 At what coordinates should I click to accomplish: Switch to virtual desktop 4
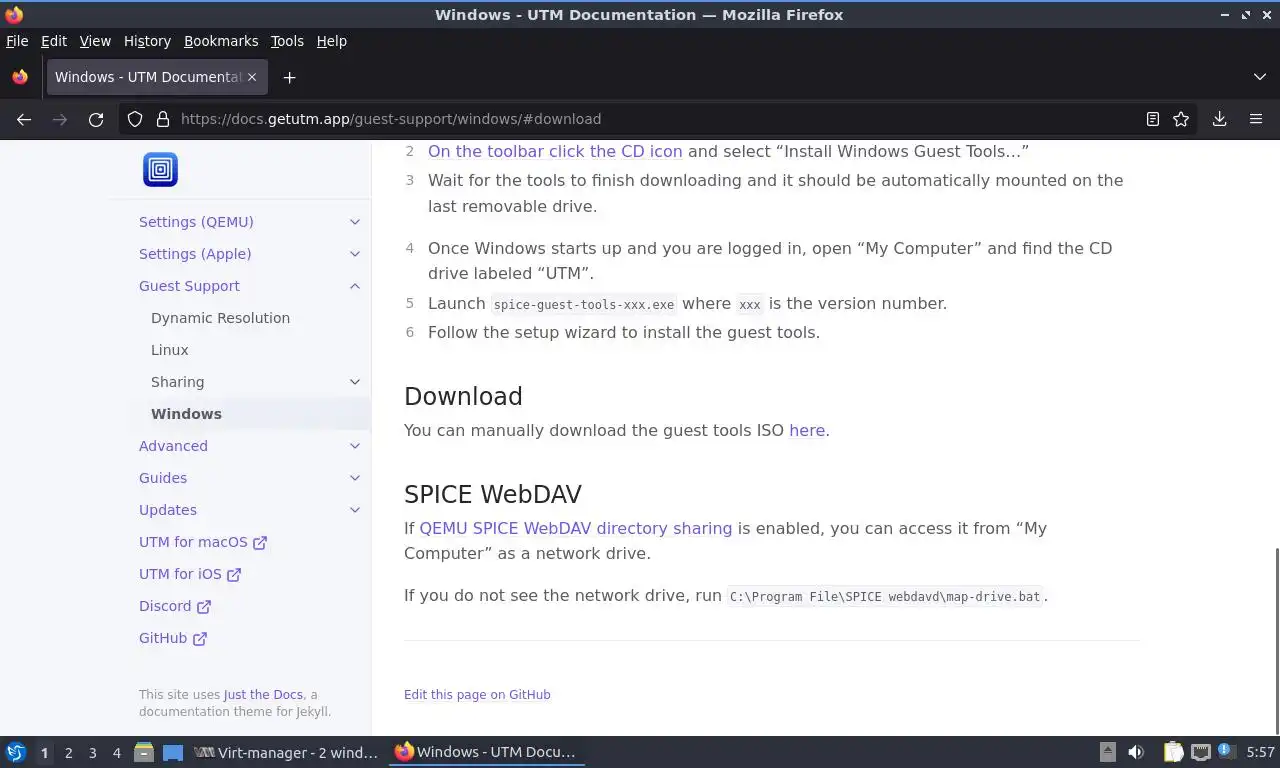click(116, 753)
